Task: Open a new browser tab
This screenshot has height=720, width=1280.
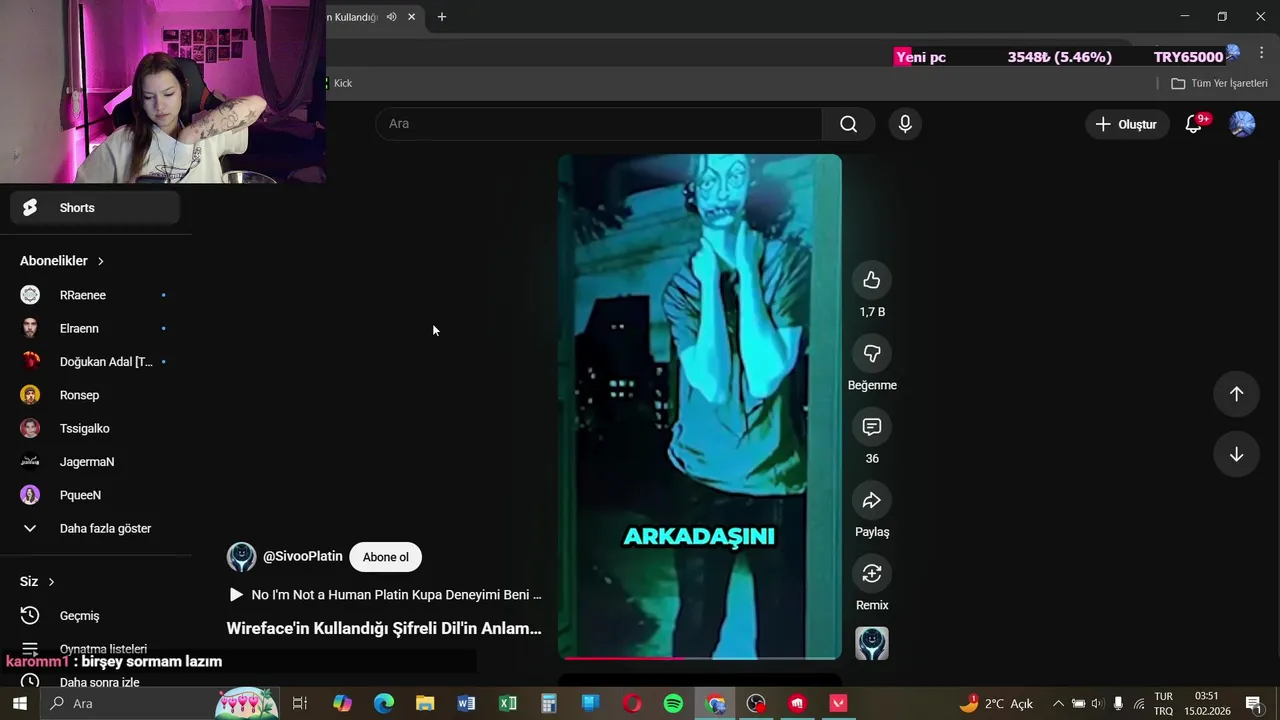Action: pyautogui.click(x=441, y=17)
